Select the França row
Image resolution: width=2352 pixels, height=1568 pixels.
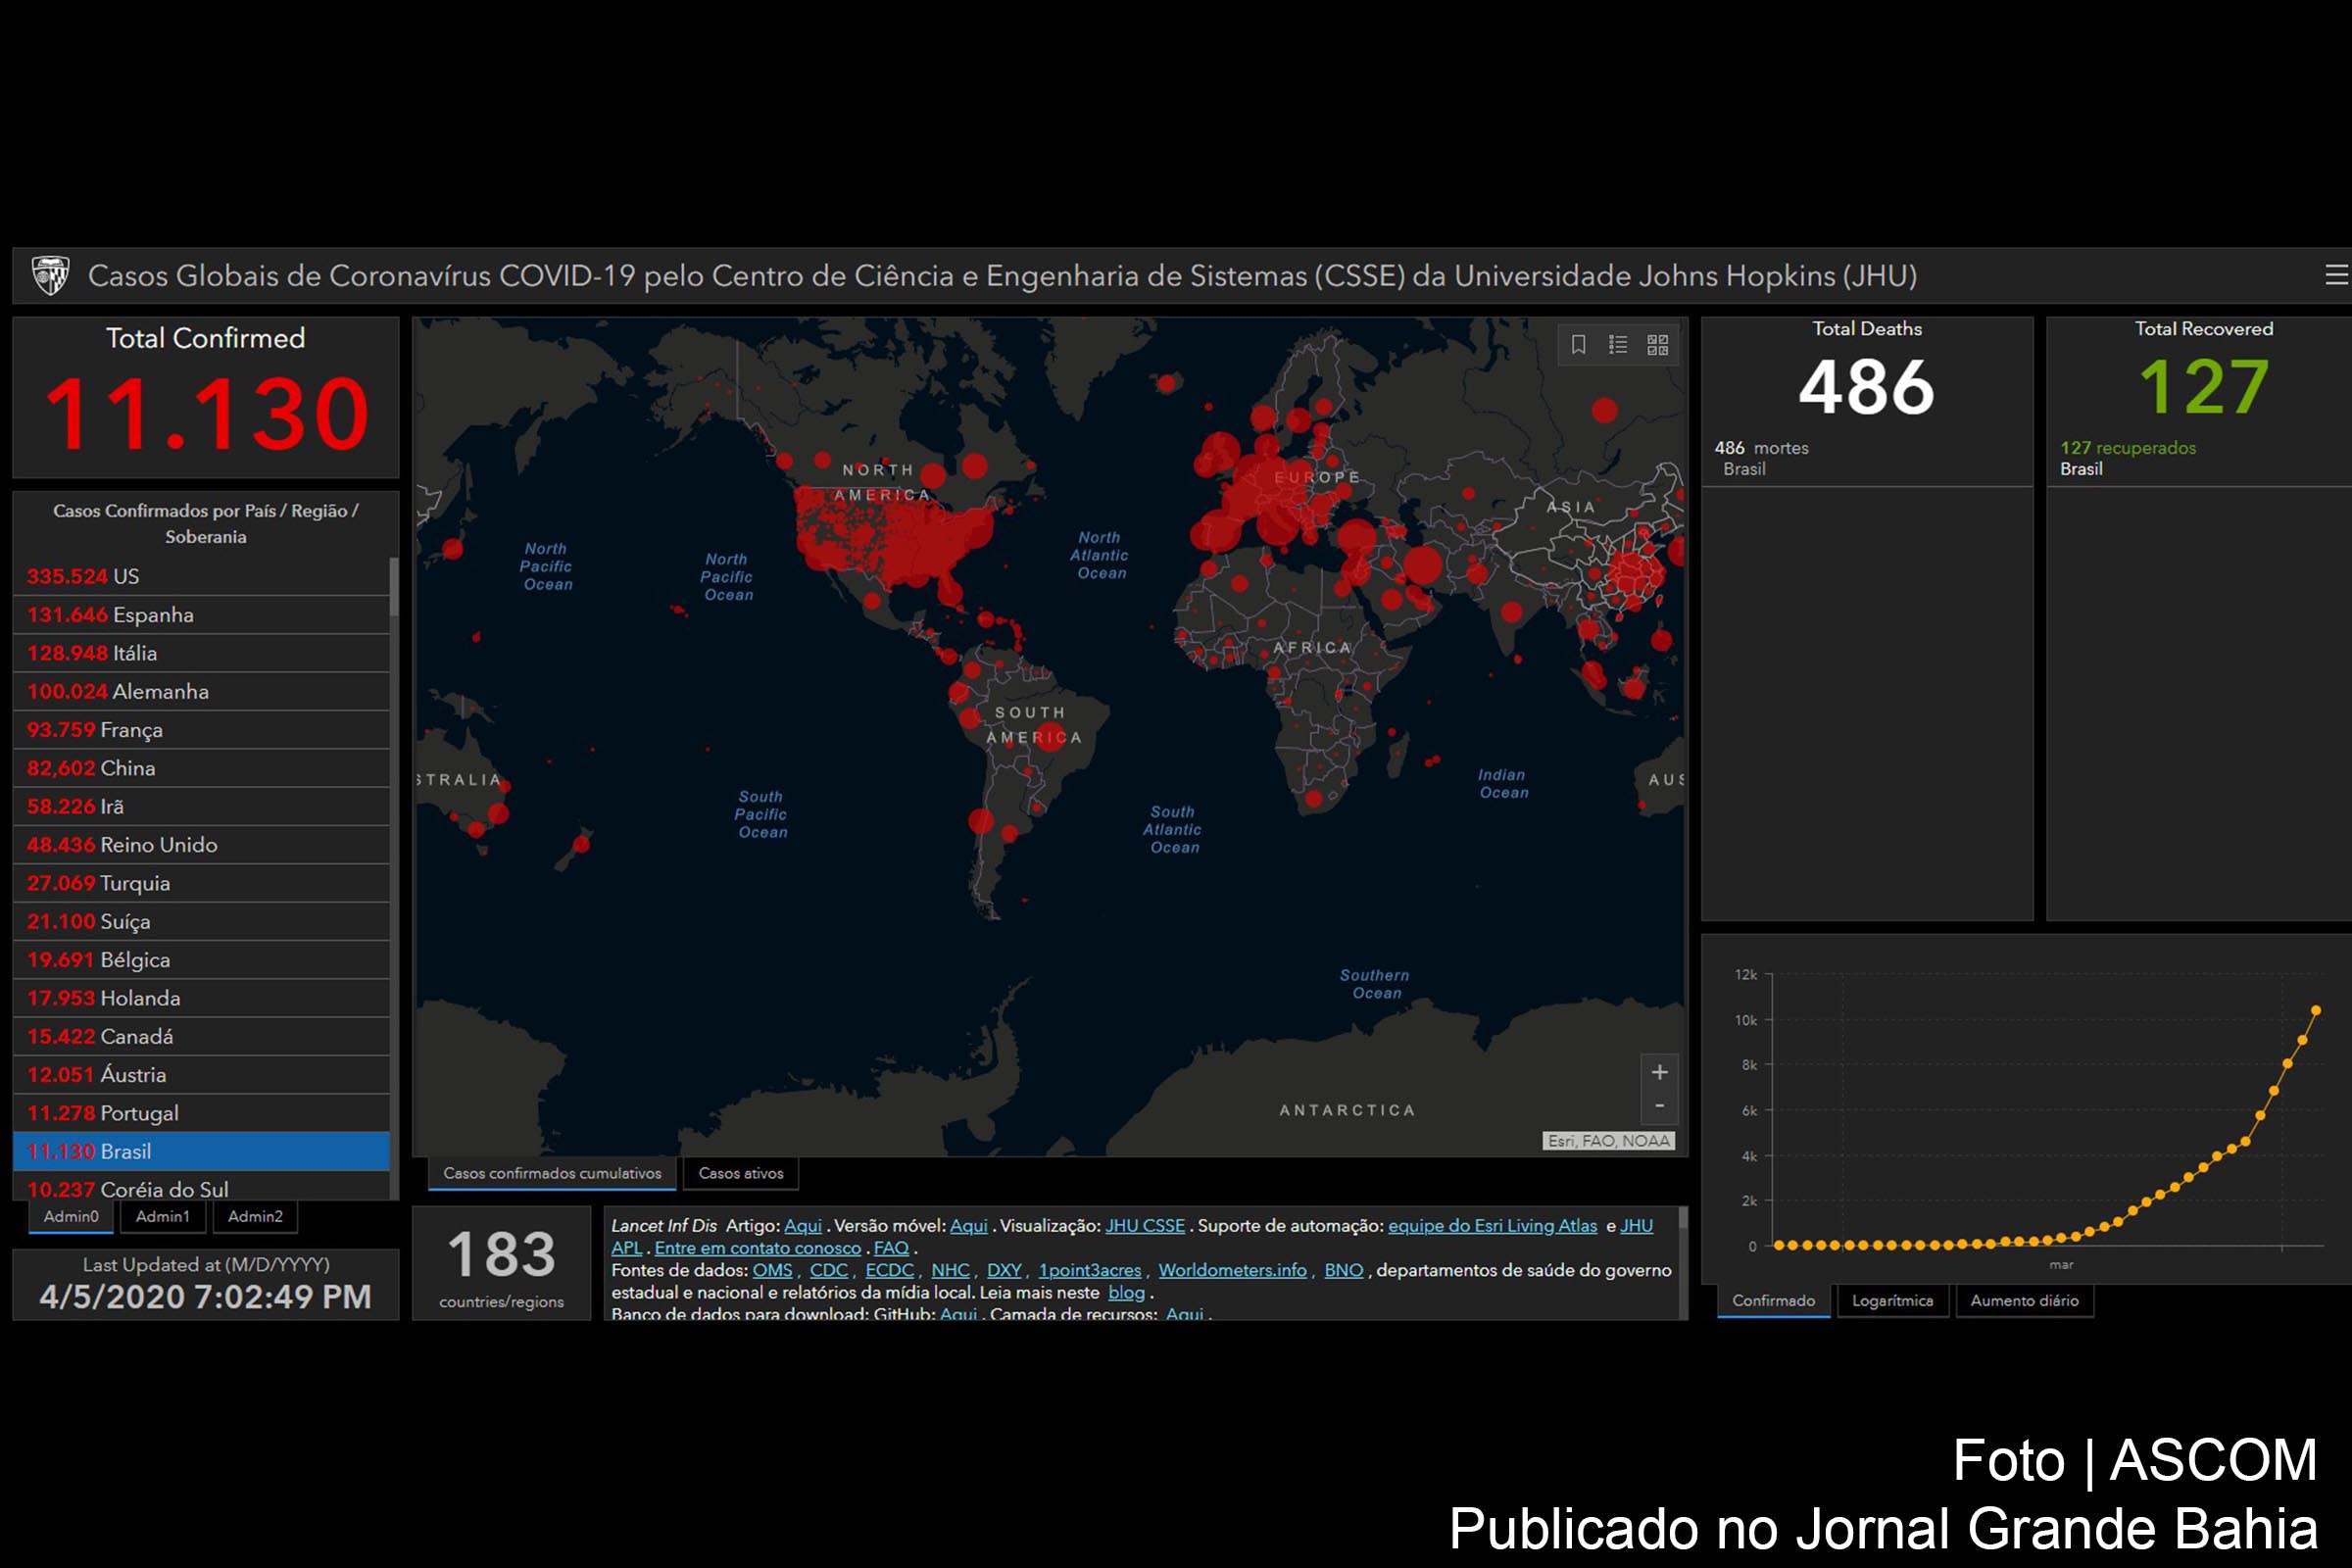click(201, 729)
